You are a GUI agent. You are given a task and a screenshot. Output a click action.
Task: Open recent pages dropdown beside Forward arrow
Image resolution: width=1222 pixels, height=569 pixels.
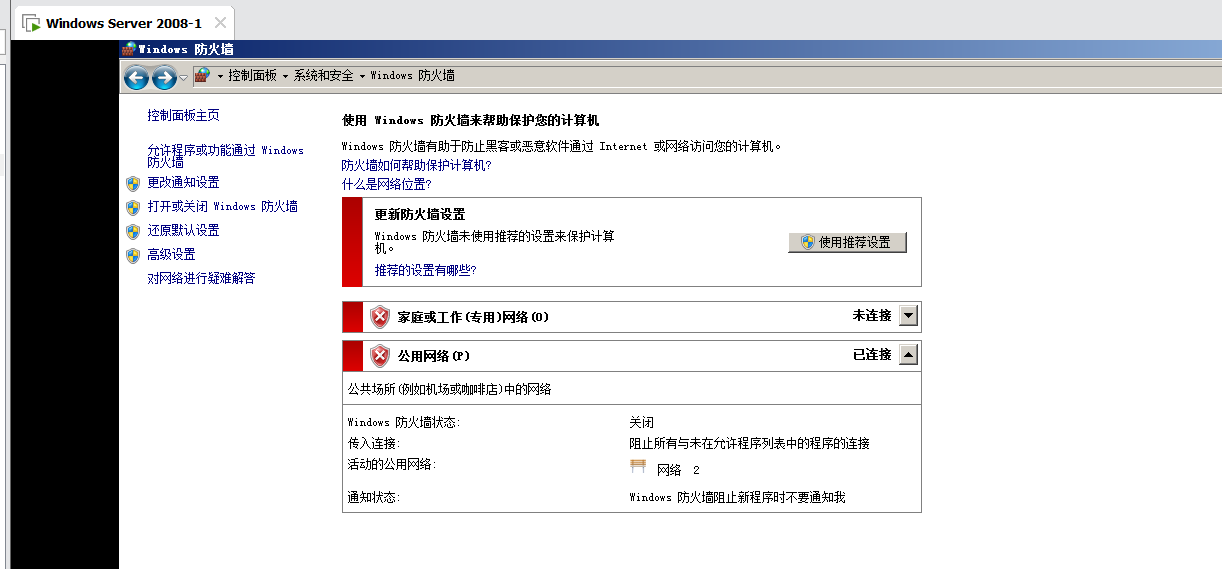(184, 78)
